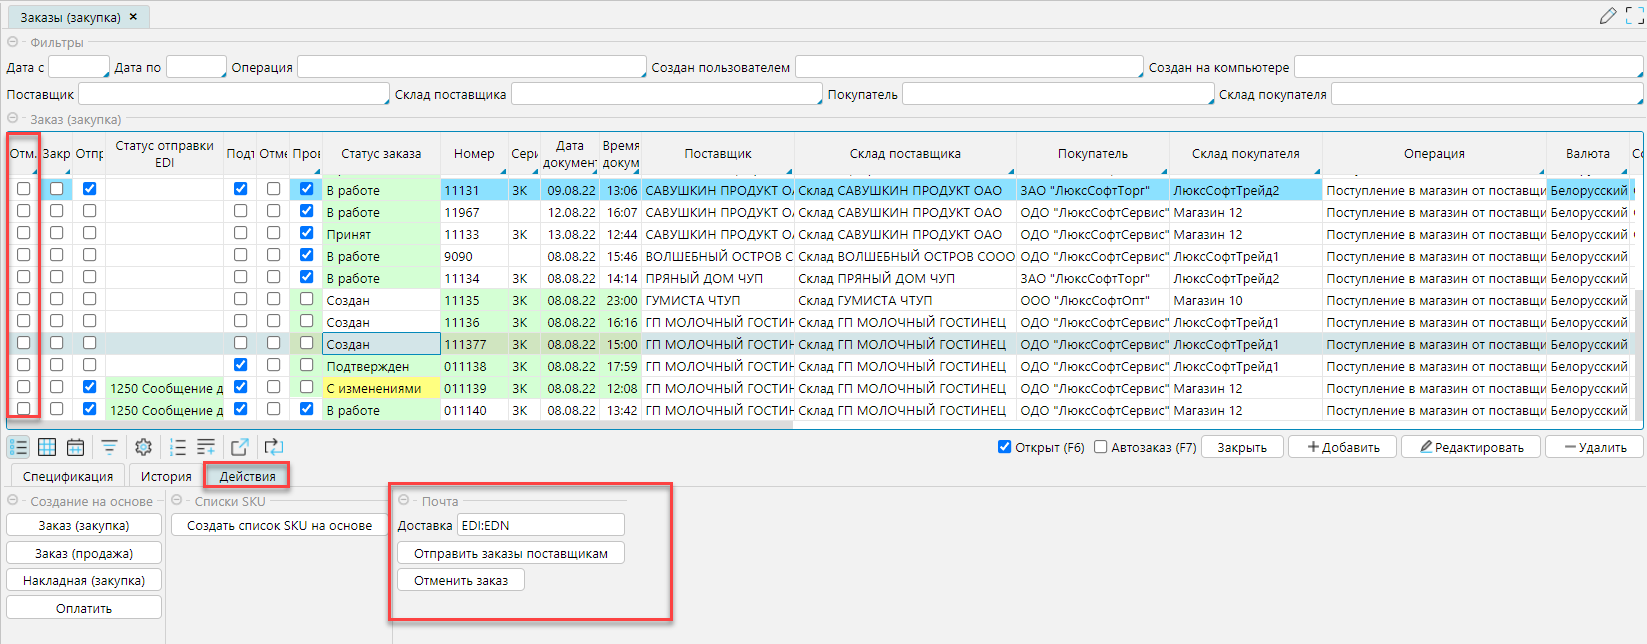Switch to list view icon in toolbar
The height and width of the screenshot is (644, 1647).
tap(18, 447)
